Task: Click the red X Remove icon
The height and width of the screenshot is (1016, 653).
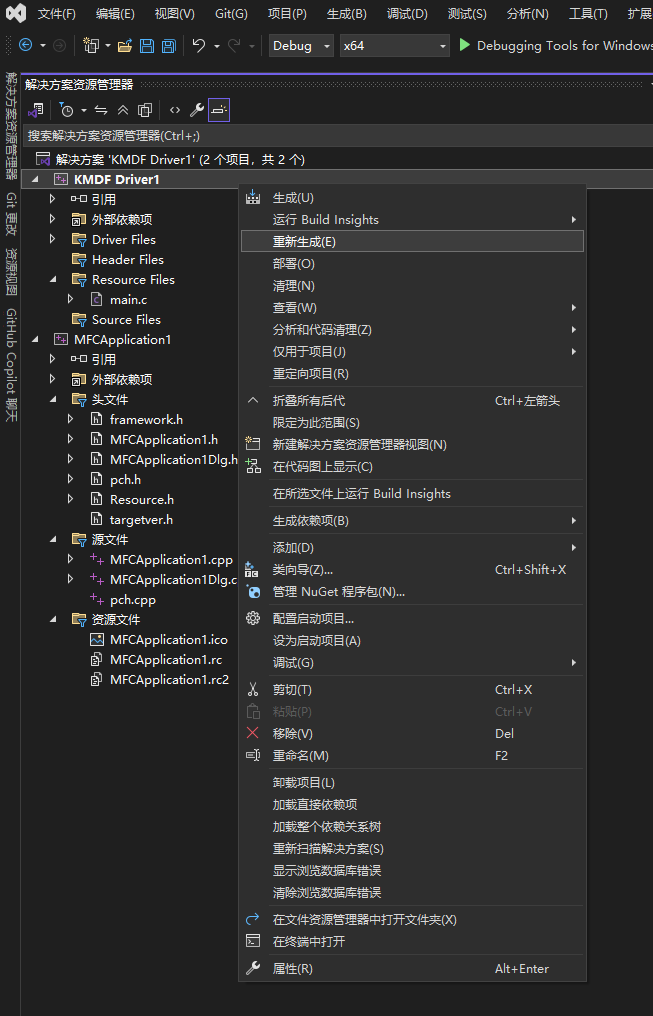Action: click(253, 733)
